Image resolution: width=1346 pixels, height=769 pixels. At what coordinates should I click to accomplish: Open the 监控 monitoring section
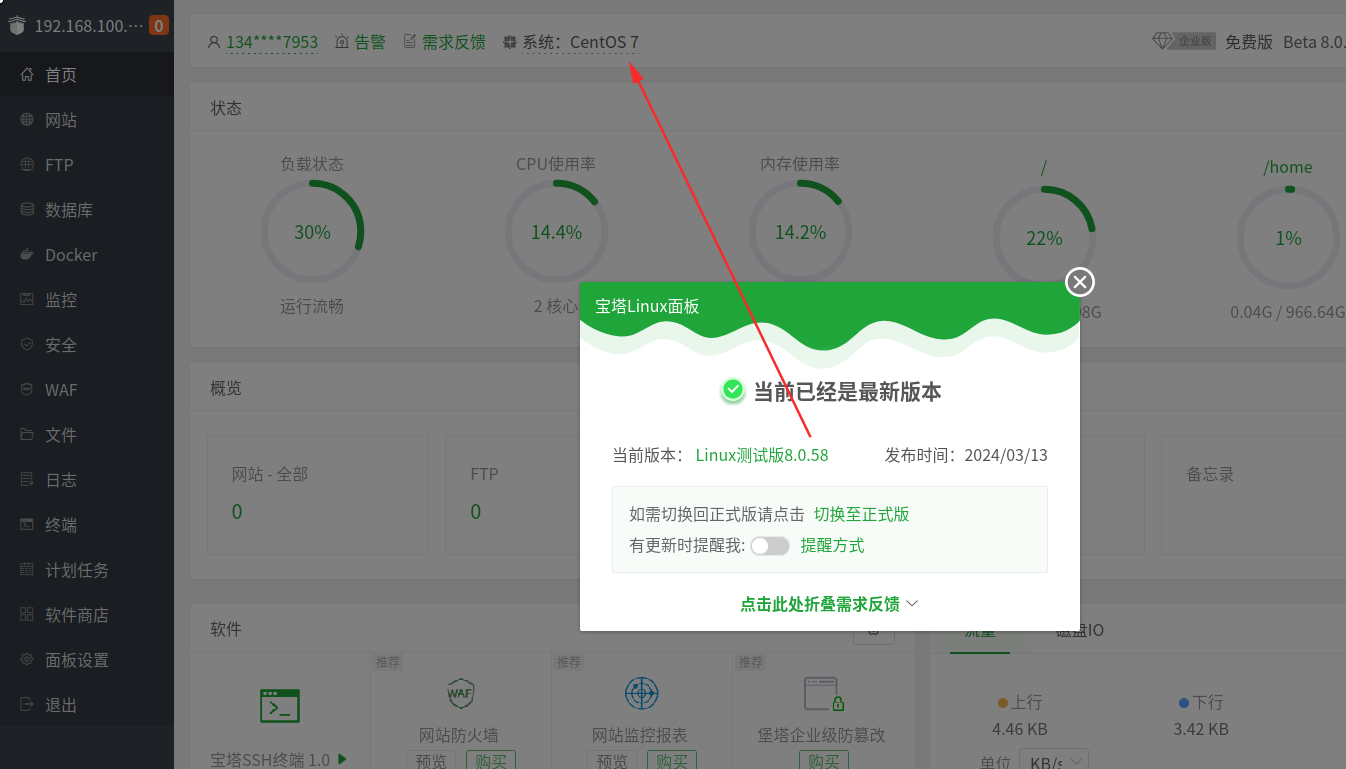87,300
